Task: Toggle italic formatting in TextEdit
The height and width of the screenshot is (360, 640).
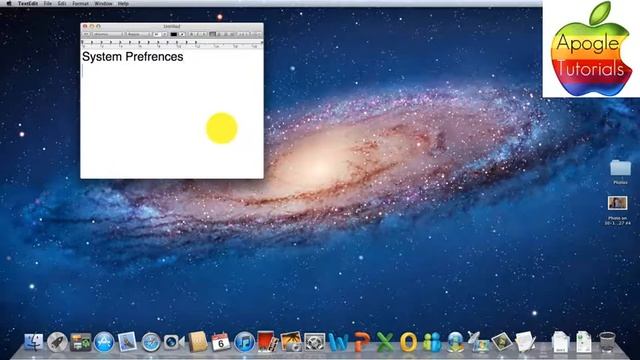Action: (x=198, y=34)
